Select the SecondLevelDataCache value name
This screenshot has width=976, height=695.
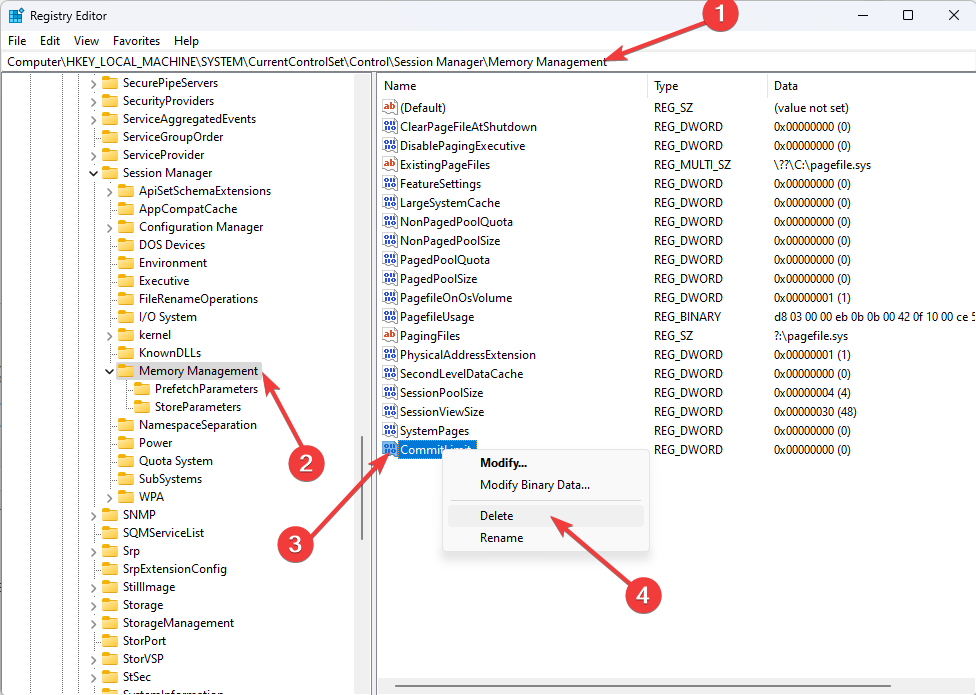461,373
